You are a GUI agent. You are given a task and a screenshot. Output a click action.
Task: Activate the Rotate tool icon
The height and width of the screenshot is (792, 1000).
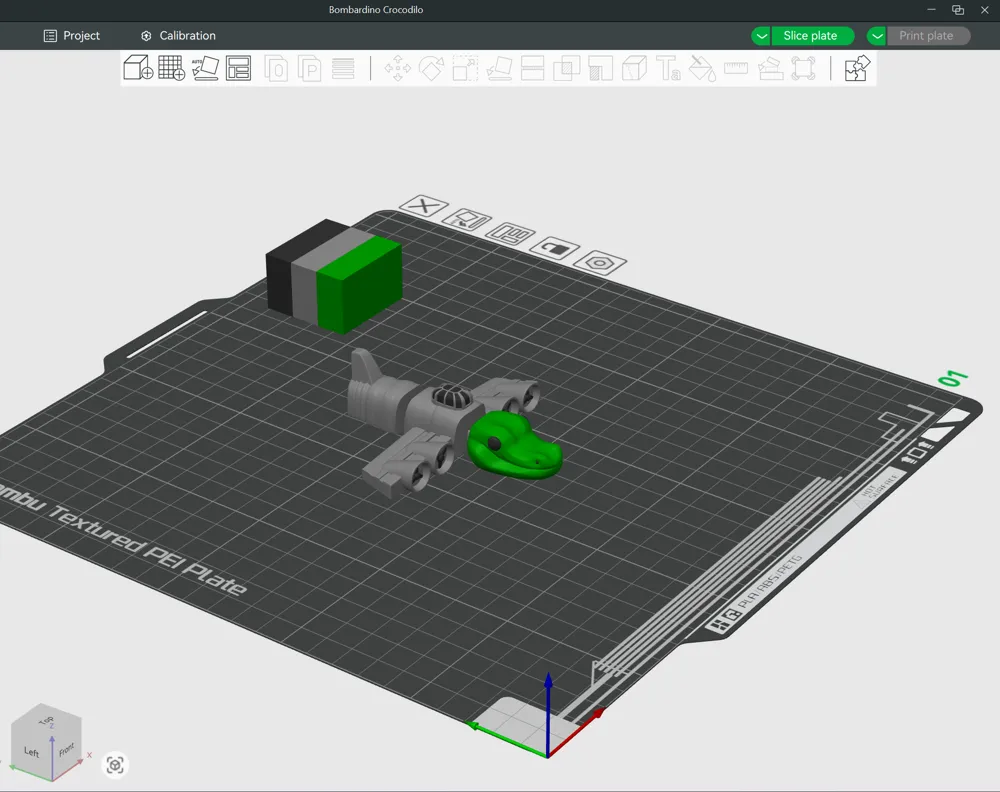(x=431, y=68)
